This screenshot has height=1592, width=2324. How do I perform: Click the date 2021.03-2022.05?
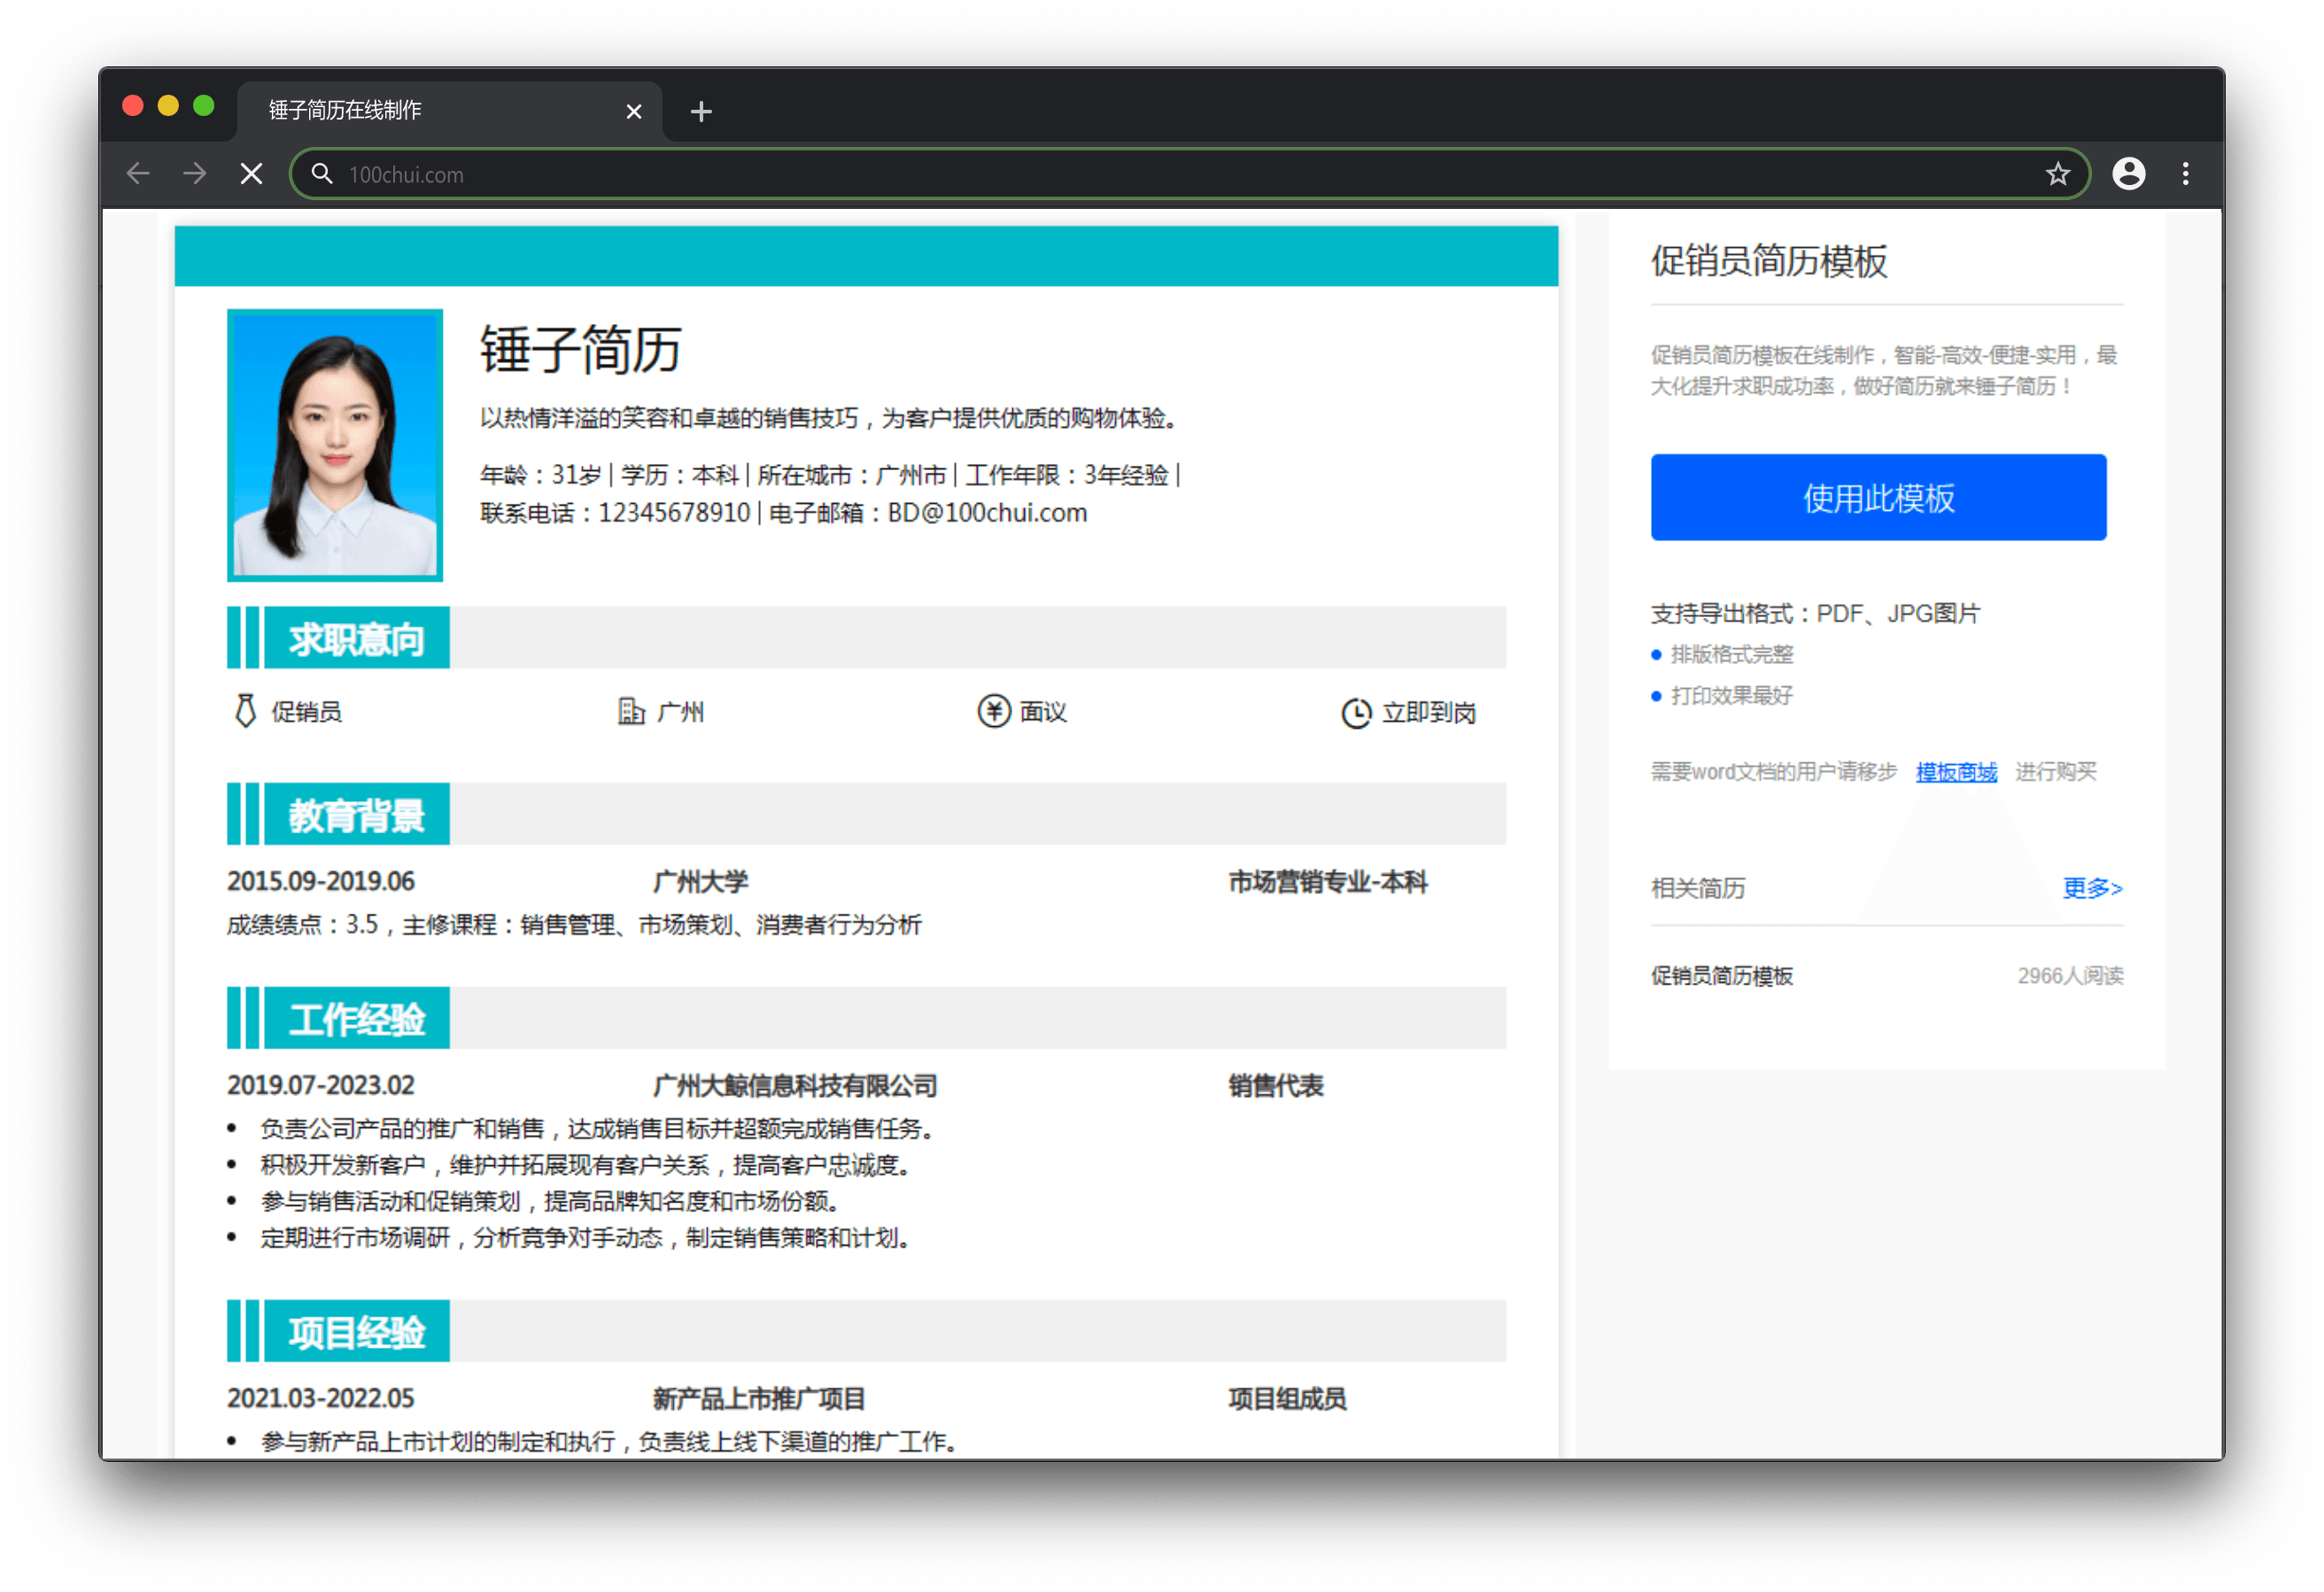(x=320, y=1398)
